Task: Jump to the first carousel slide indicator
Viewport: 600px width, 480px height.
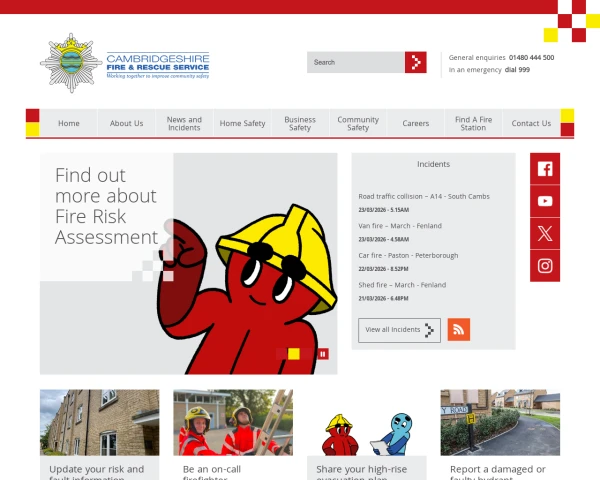Action: (x=282, y=354)
